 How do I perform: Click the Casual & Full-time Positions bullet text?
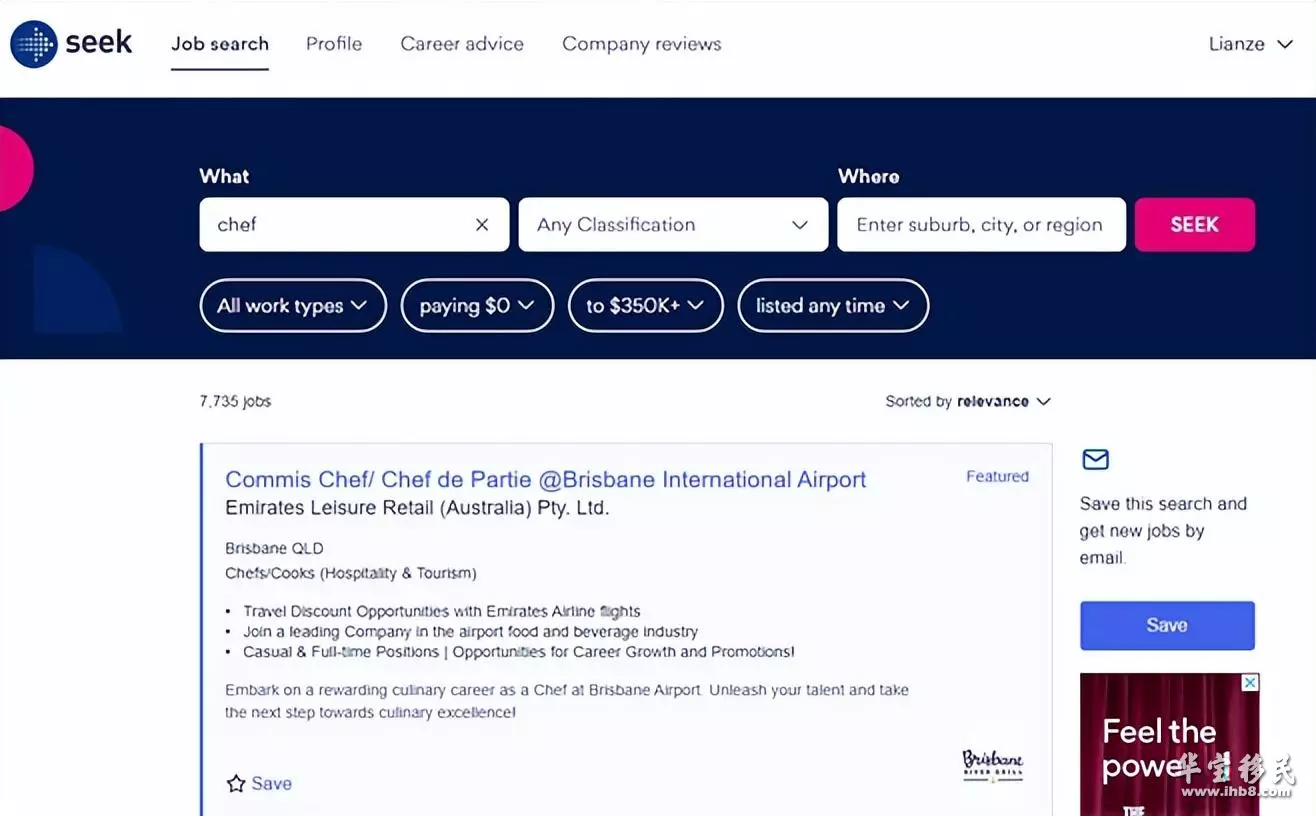point(519,652)
